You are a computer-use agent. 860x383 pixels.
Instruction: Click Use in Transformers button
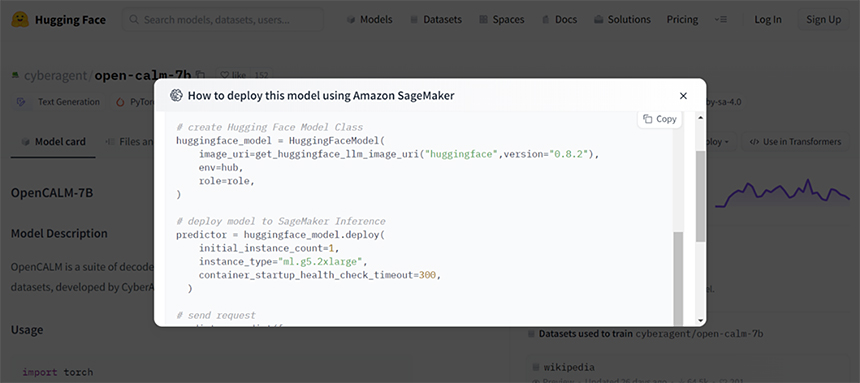coord(795,142)
